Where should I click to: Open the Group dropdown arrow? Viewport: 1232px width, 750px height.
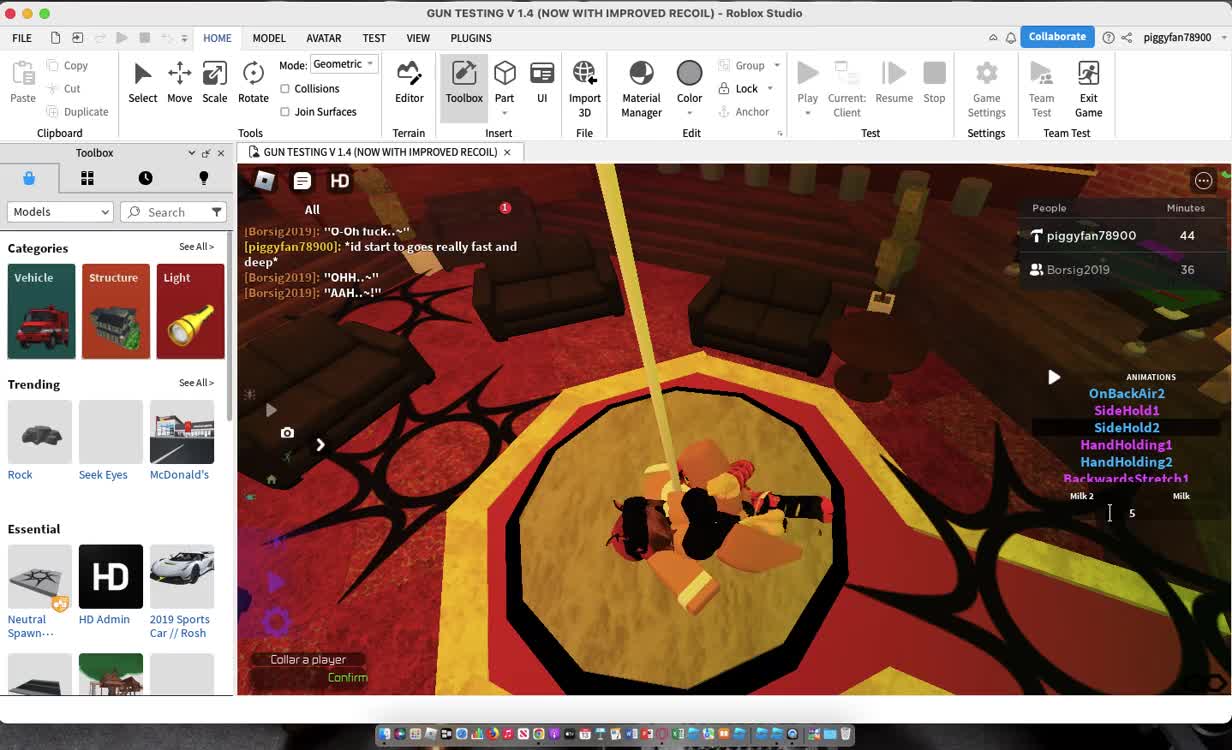(777, 66)
